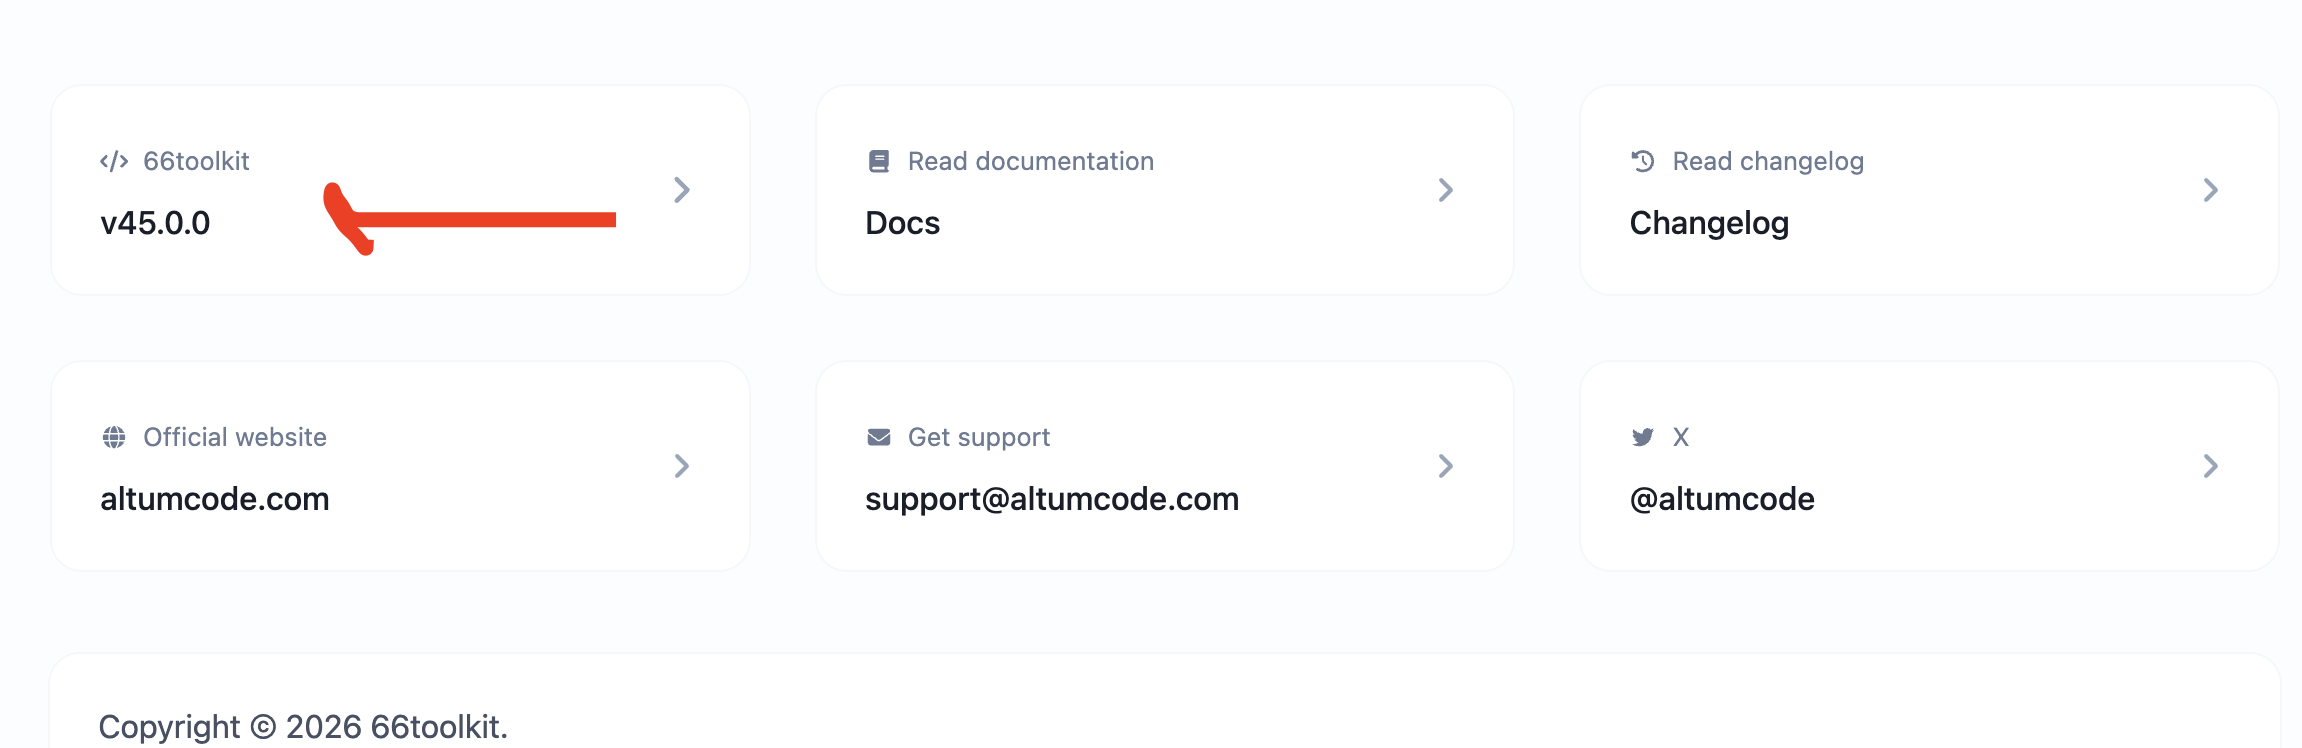Click the chevron on the X card

click(x=2211, y=466)
